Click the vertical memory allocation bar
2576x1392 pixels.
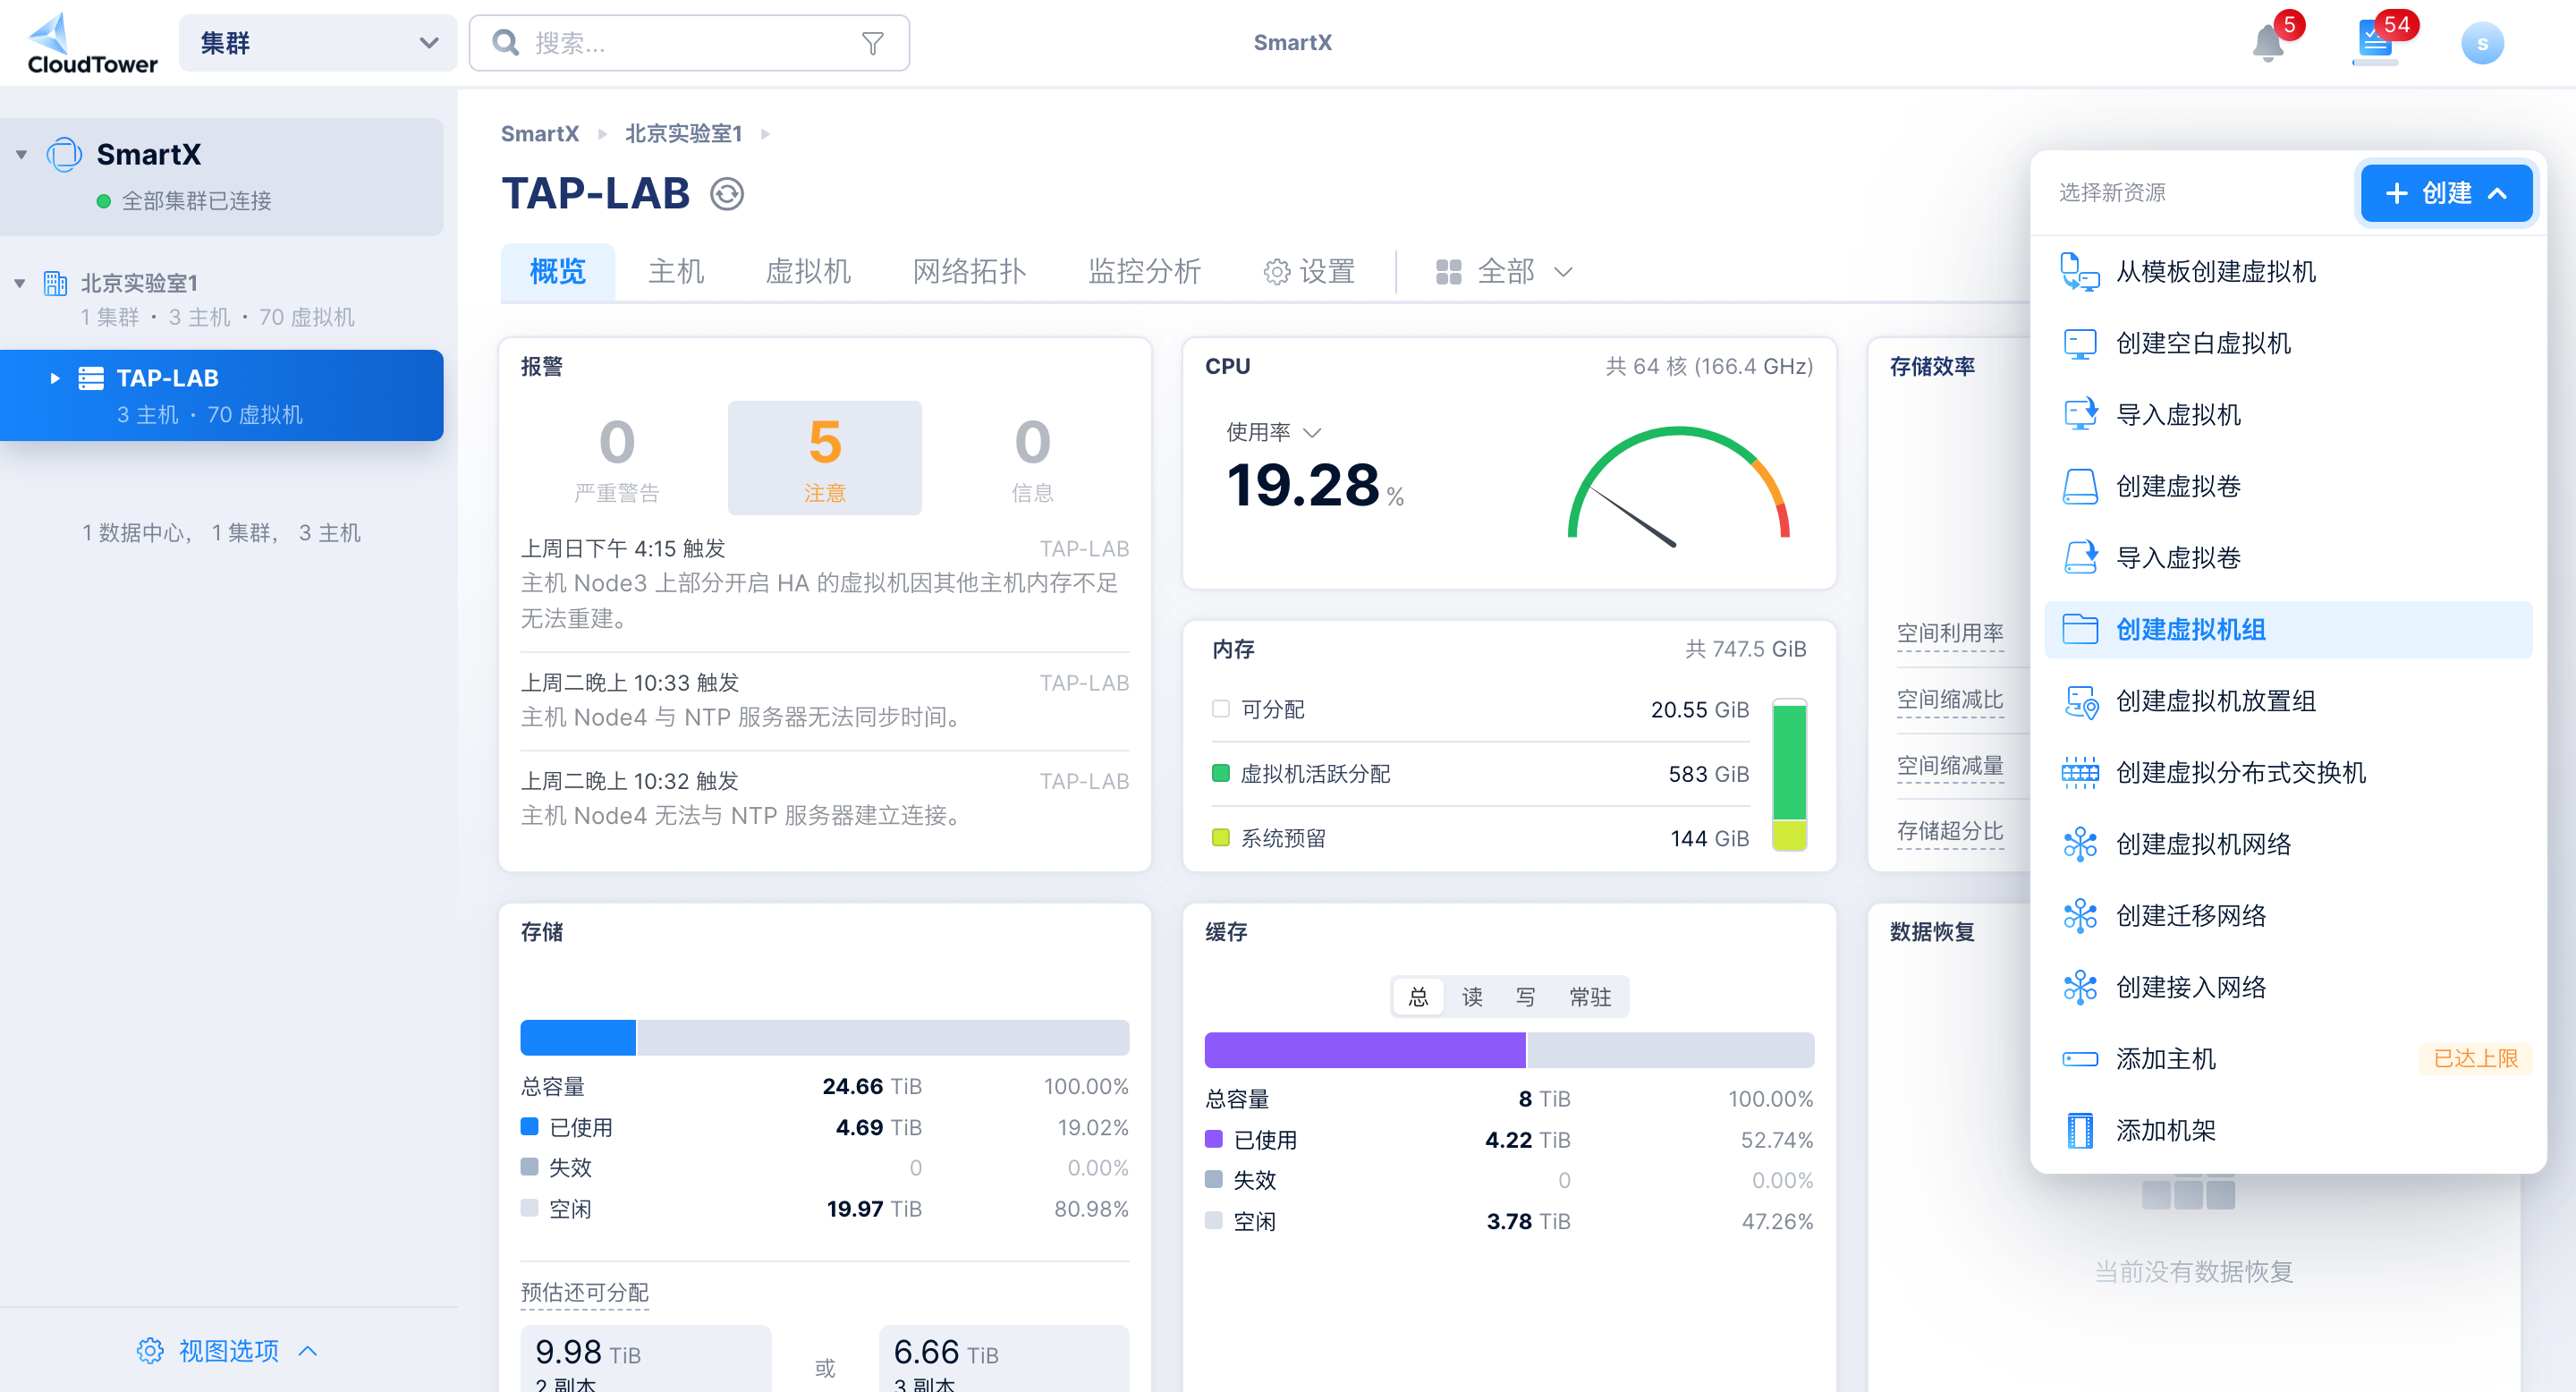(1789, 775)
